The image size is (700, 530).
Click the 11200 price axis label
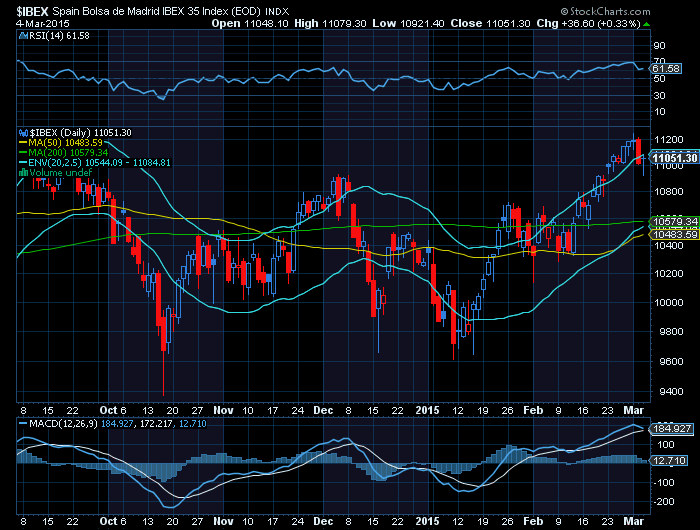668,140
